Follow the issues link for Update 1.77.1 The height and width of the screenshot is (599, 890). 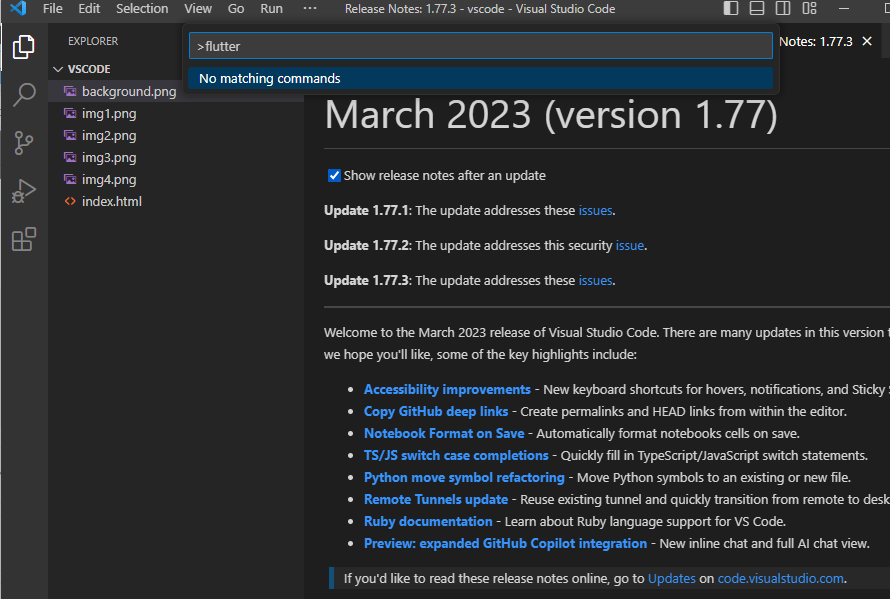tap(595, 210)
